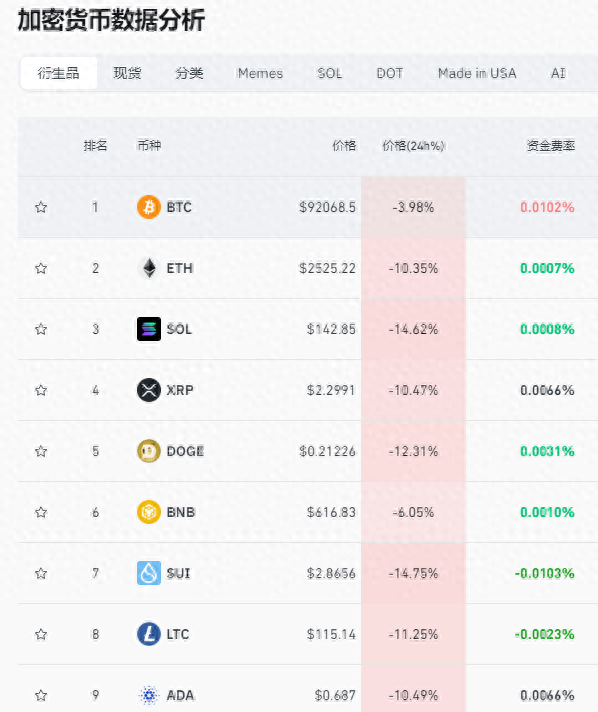
Task: Click the -0.0023% funding rate
Action: (x=544, y=634)
